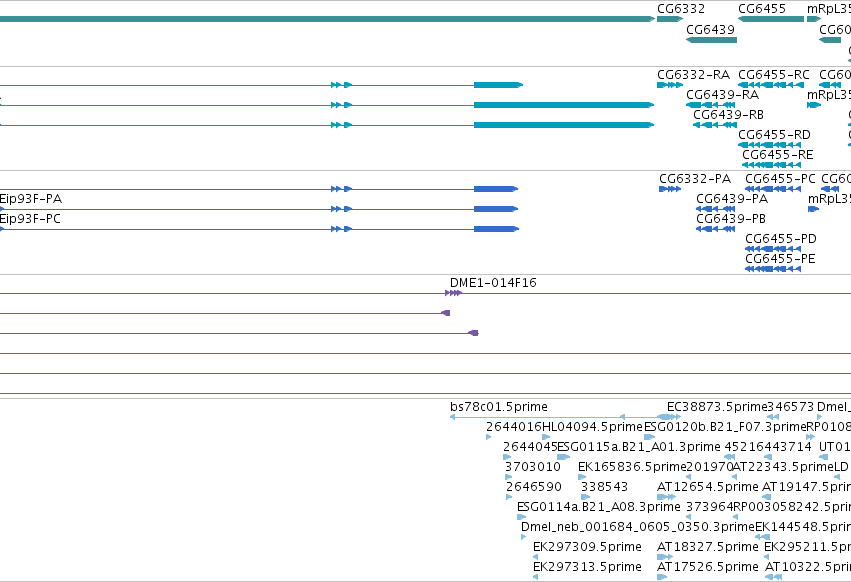This screenshot has width=851, height=582.
Task: Click the long teal gene bar at top
Action: [x=327, y=19]
